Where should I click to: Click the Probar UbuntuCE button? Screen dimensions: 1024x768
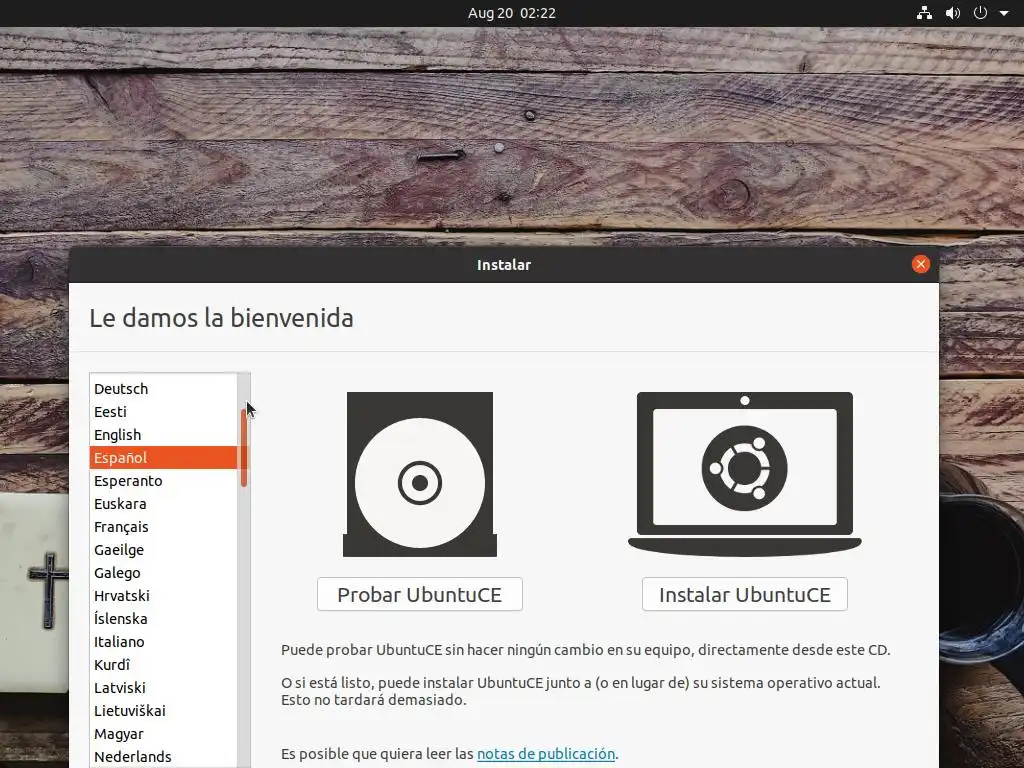(x=419, y=594)
